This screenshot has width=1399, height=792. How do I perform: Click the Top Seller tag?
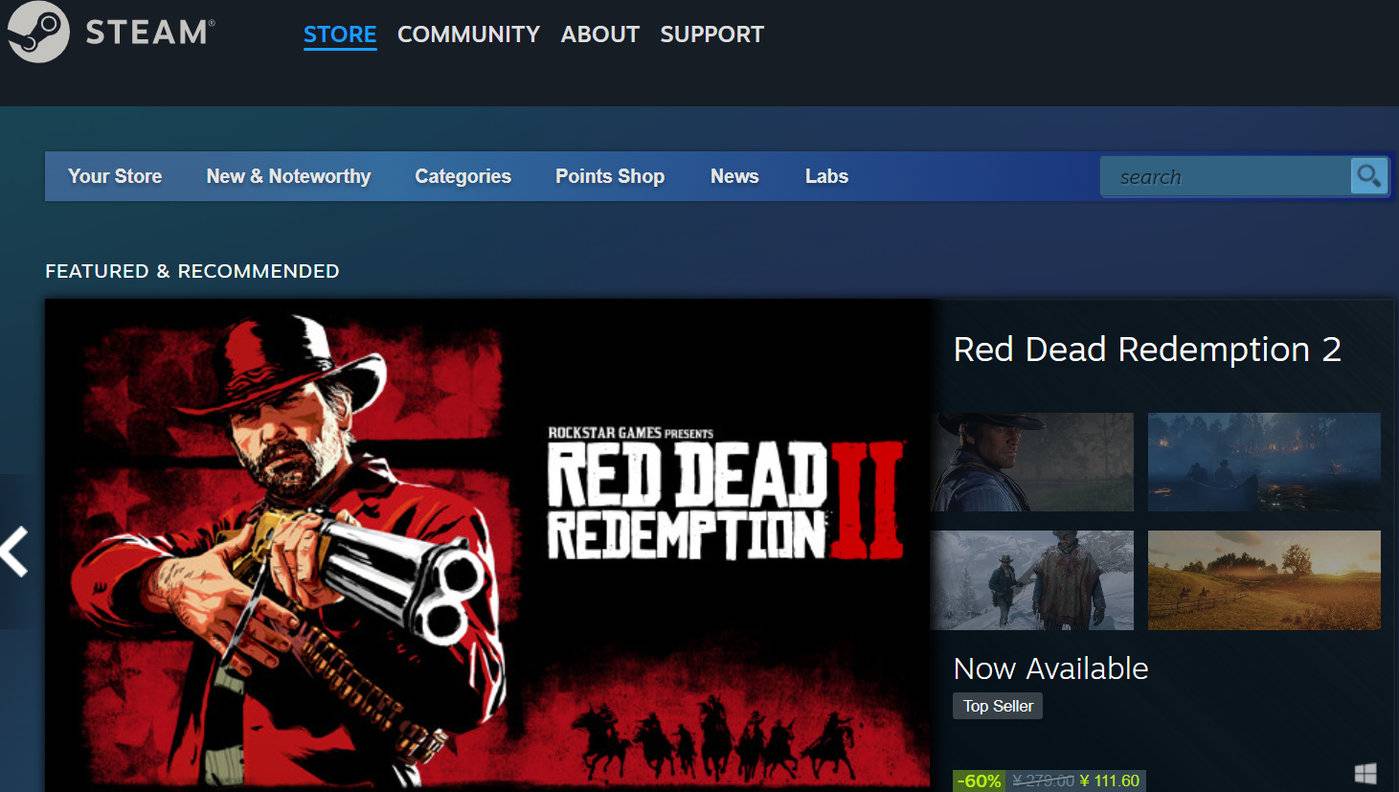coord(998,706)
